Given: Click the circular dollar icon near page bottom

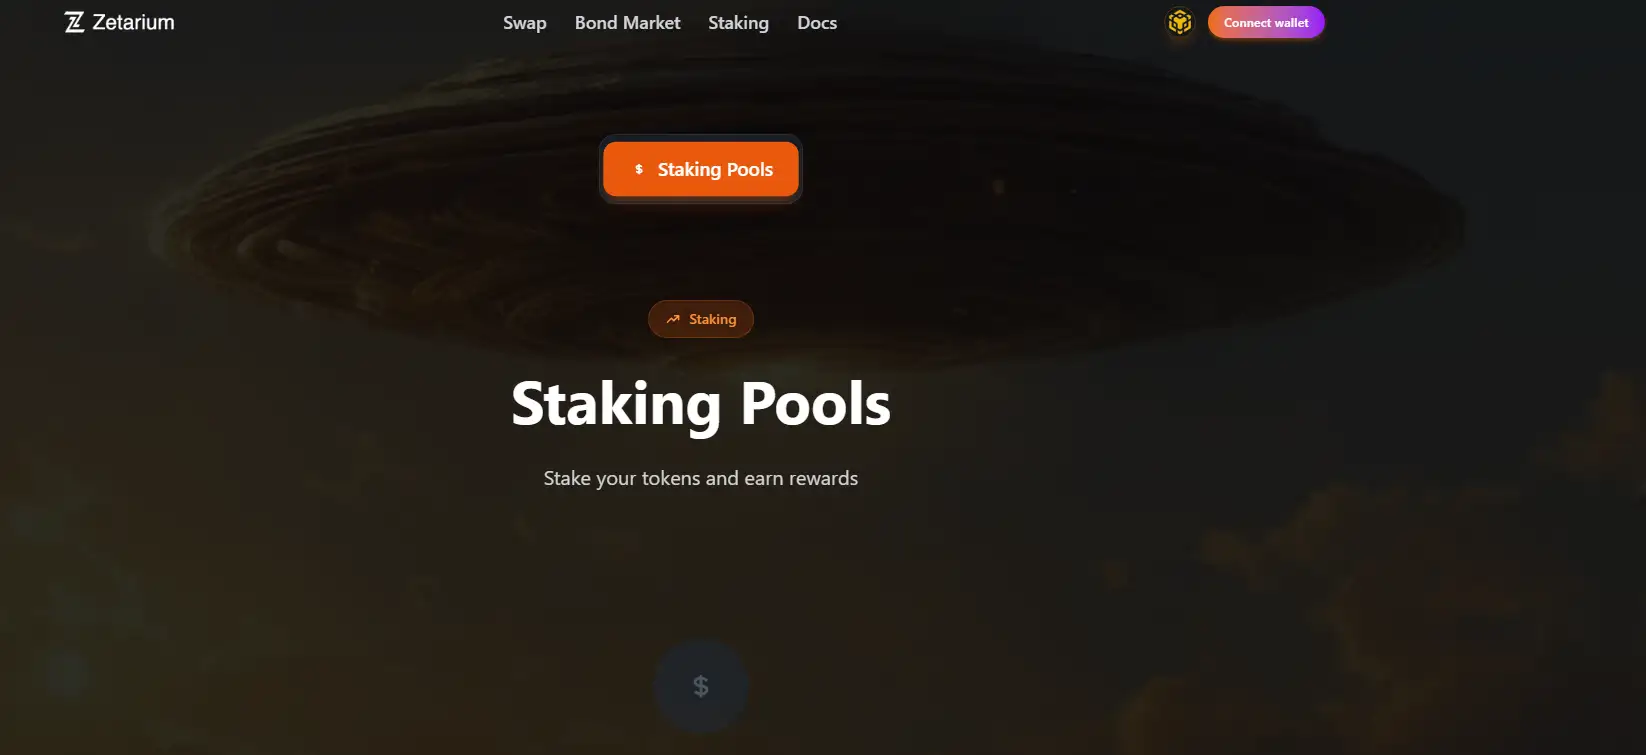Looking at the screenshot, I should pos(701,686).
